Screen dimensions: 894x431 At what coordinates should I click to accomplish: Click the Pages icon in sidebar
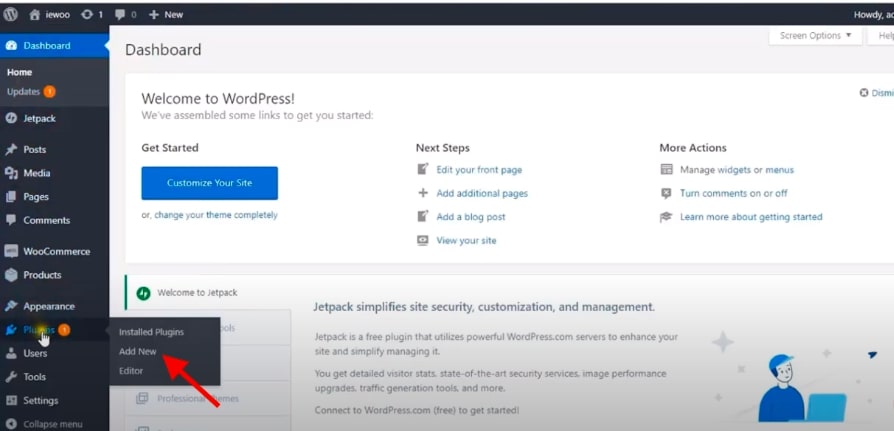click(x=11, y=197)
